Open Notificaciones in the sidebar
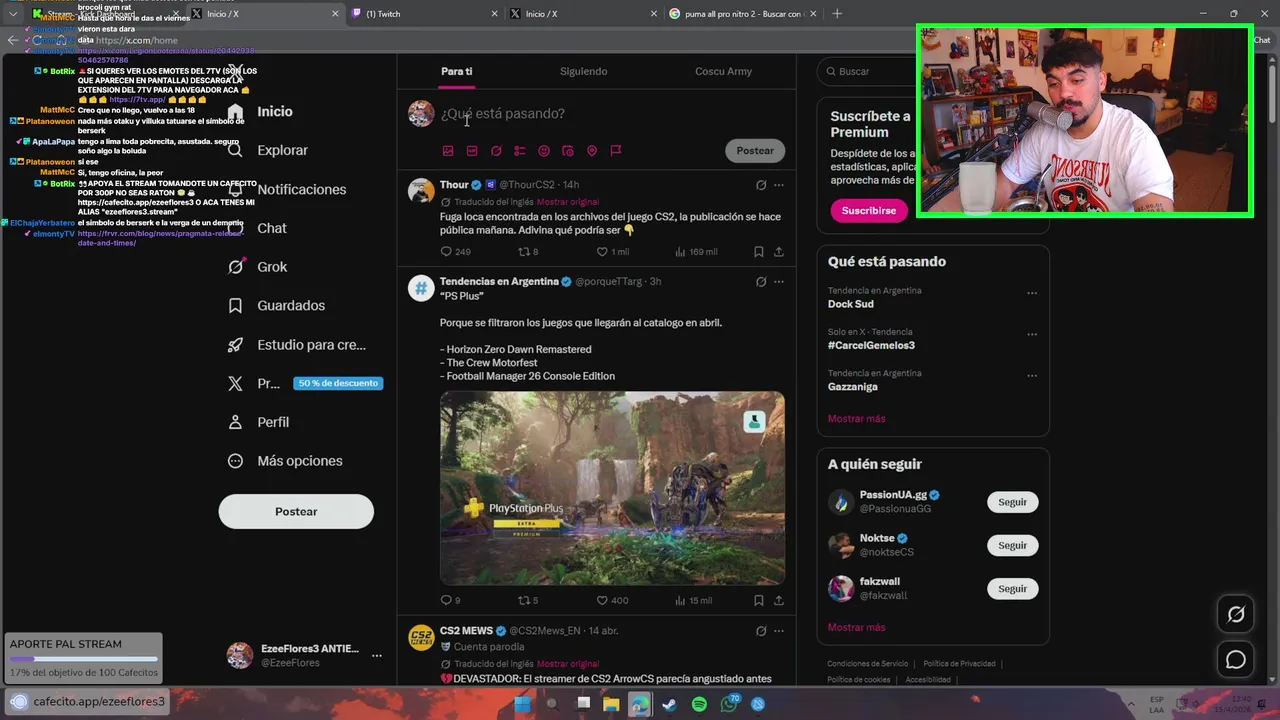This screenshot has height=720, width=1280. (286, 189)
